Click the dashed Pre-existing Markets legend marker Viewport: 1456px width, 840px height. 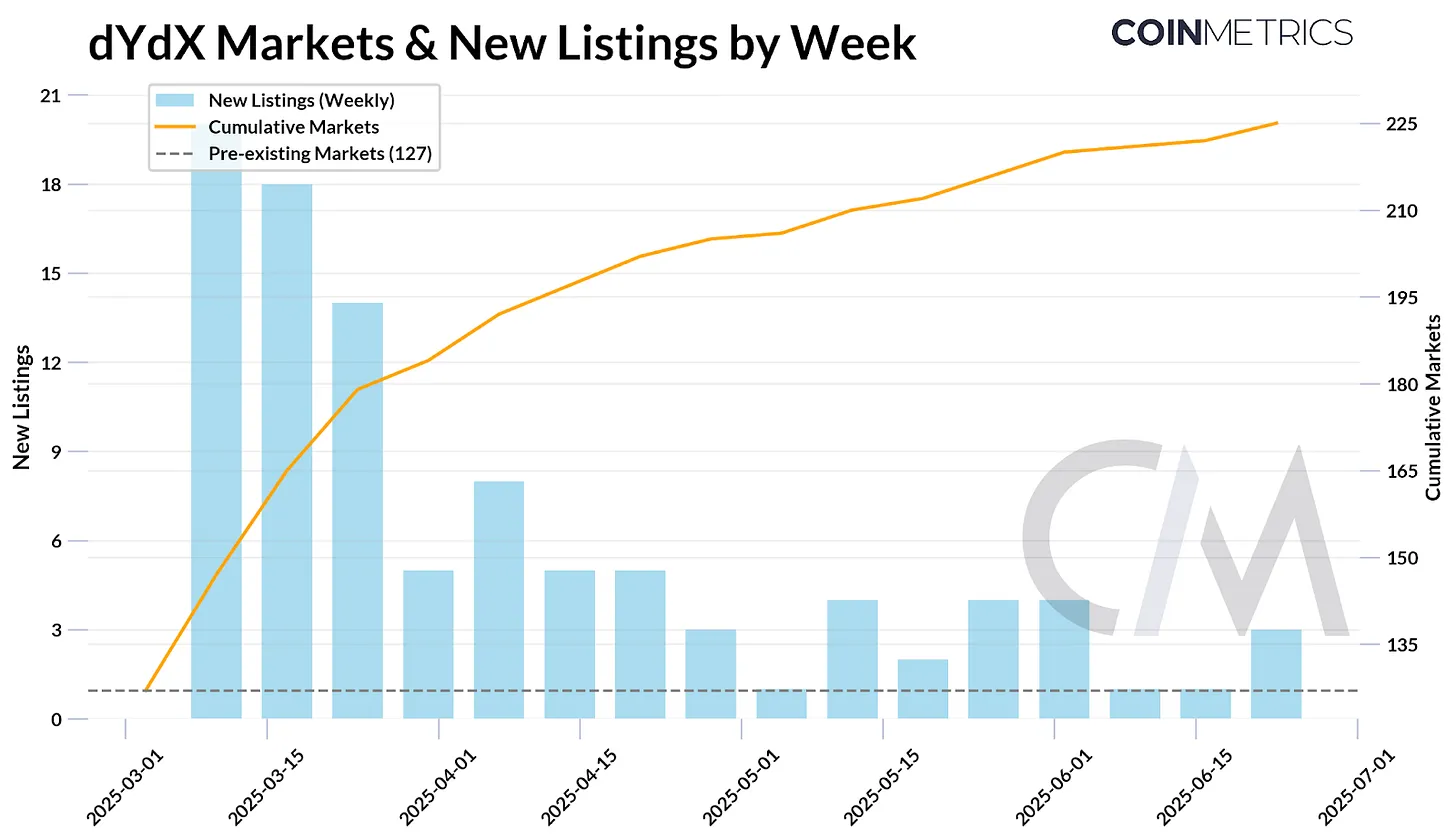coord(177,154)
